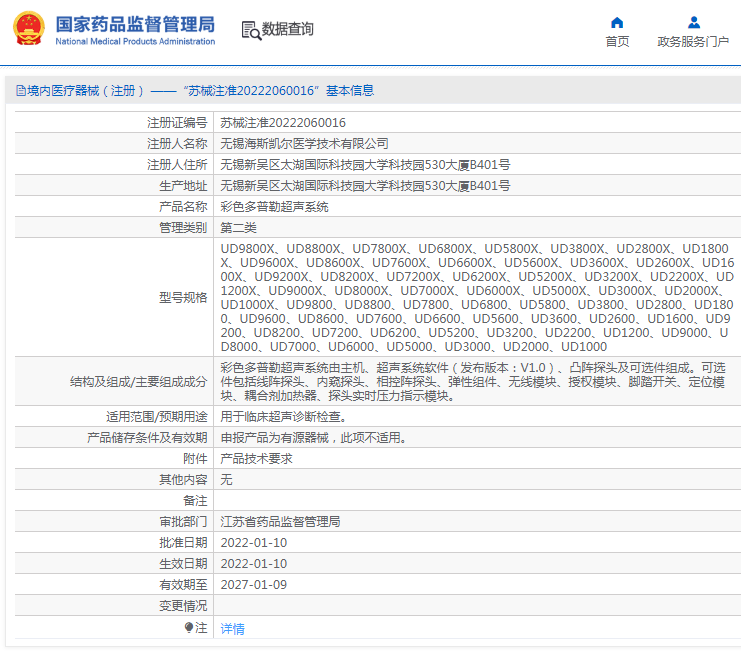The image size is (741, 652).
Task: Click the 变更情况 row label
Action: pyautogui.click(x=183, y=606)
